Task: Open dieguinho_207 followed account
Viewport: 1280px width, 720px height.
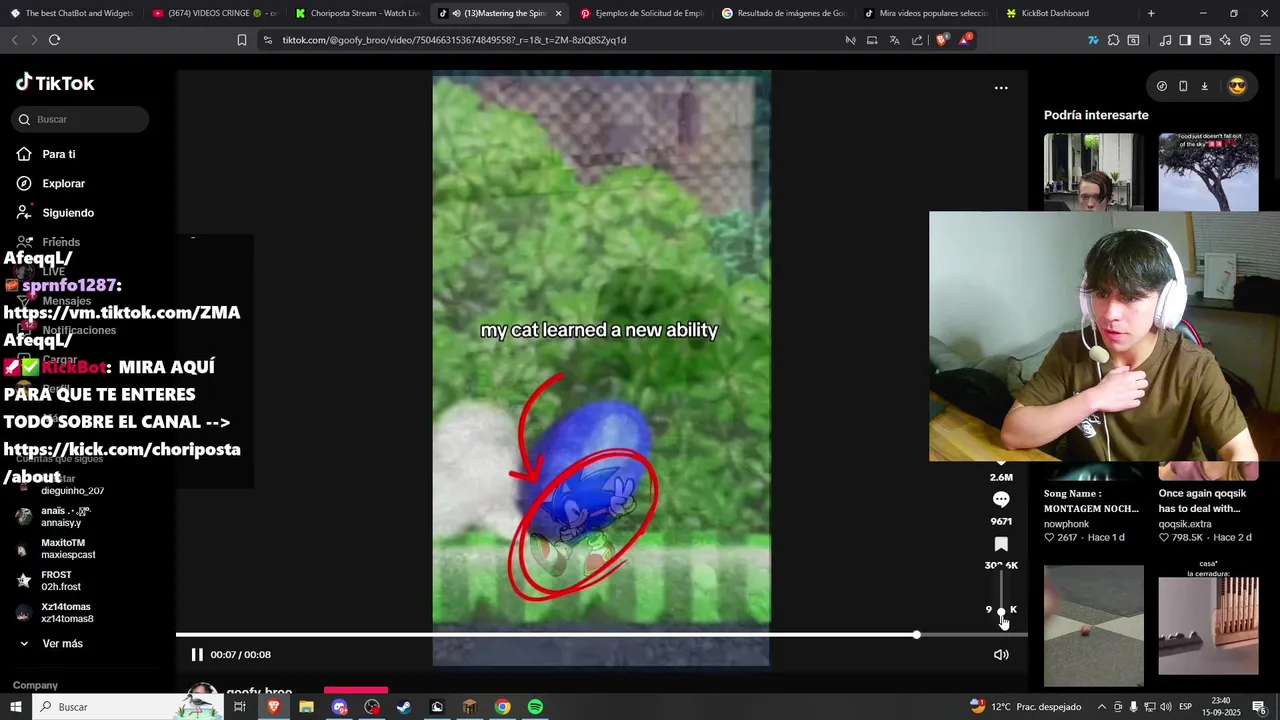Action: [72, 491]
